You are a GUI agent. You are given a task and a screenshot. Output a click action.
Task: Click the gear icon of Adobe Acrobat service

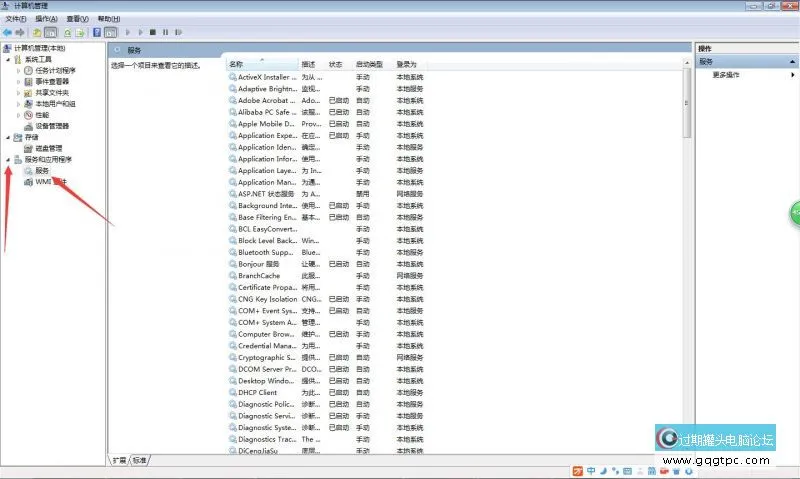[x=232, y=100]
